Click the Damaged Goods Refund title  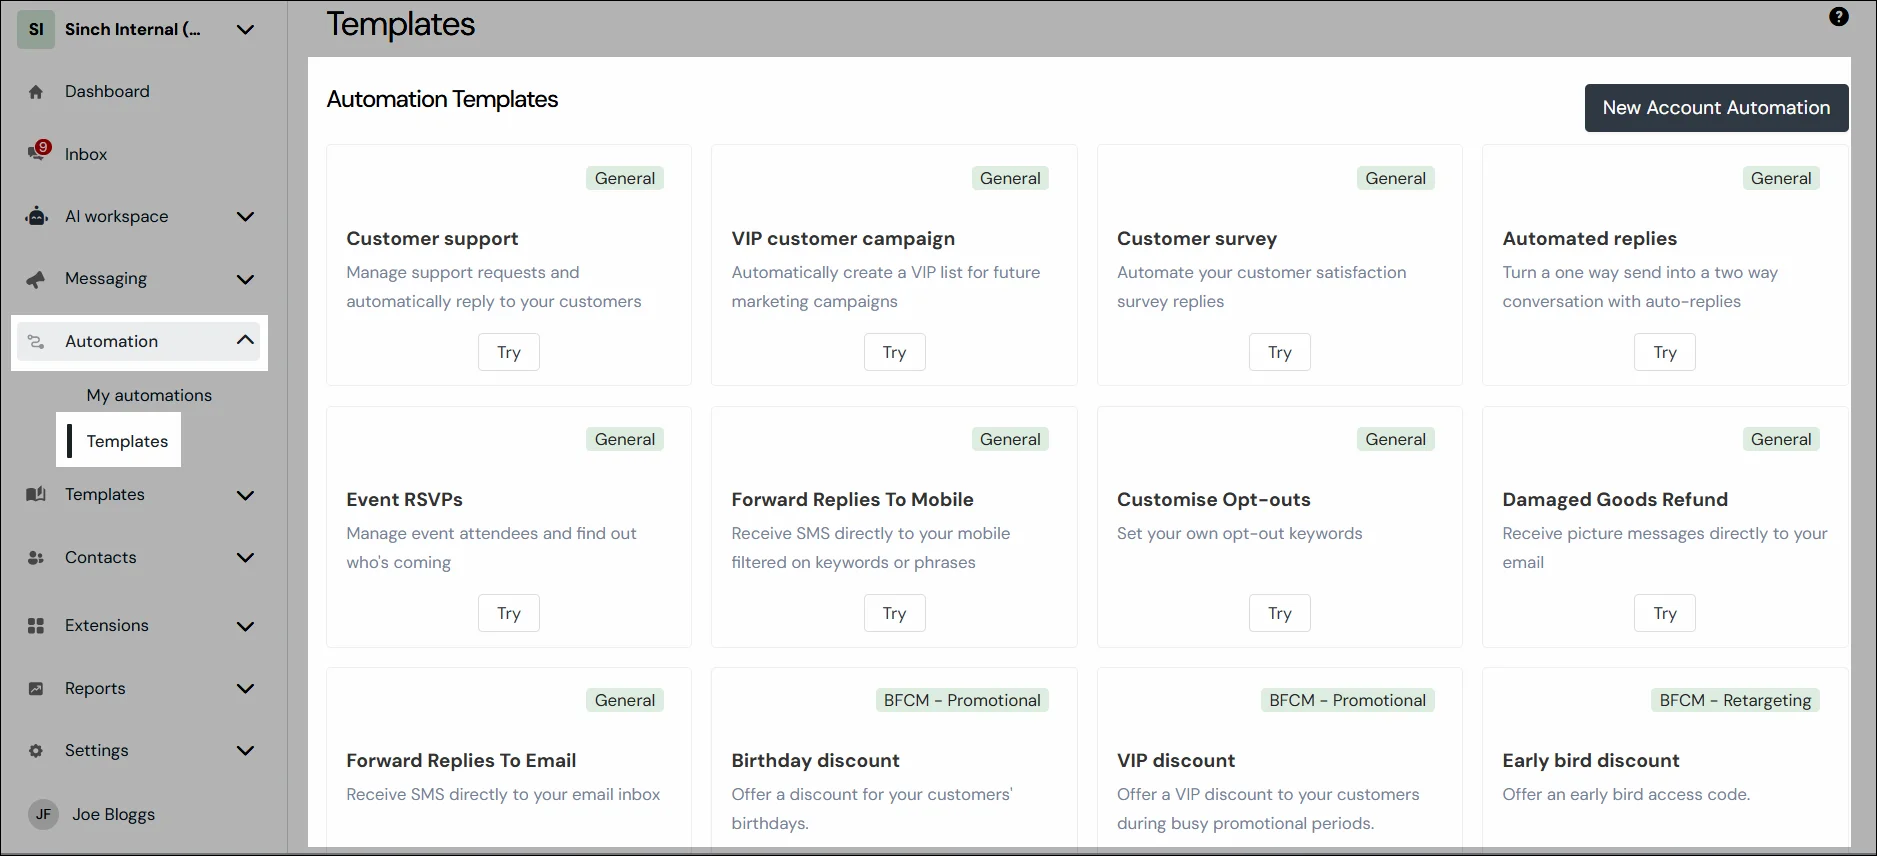click(1614, 500)
